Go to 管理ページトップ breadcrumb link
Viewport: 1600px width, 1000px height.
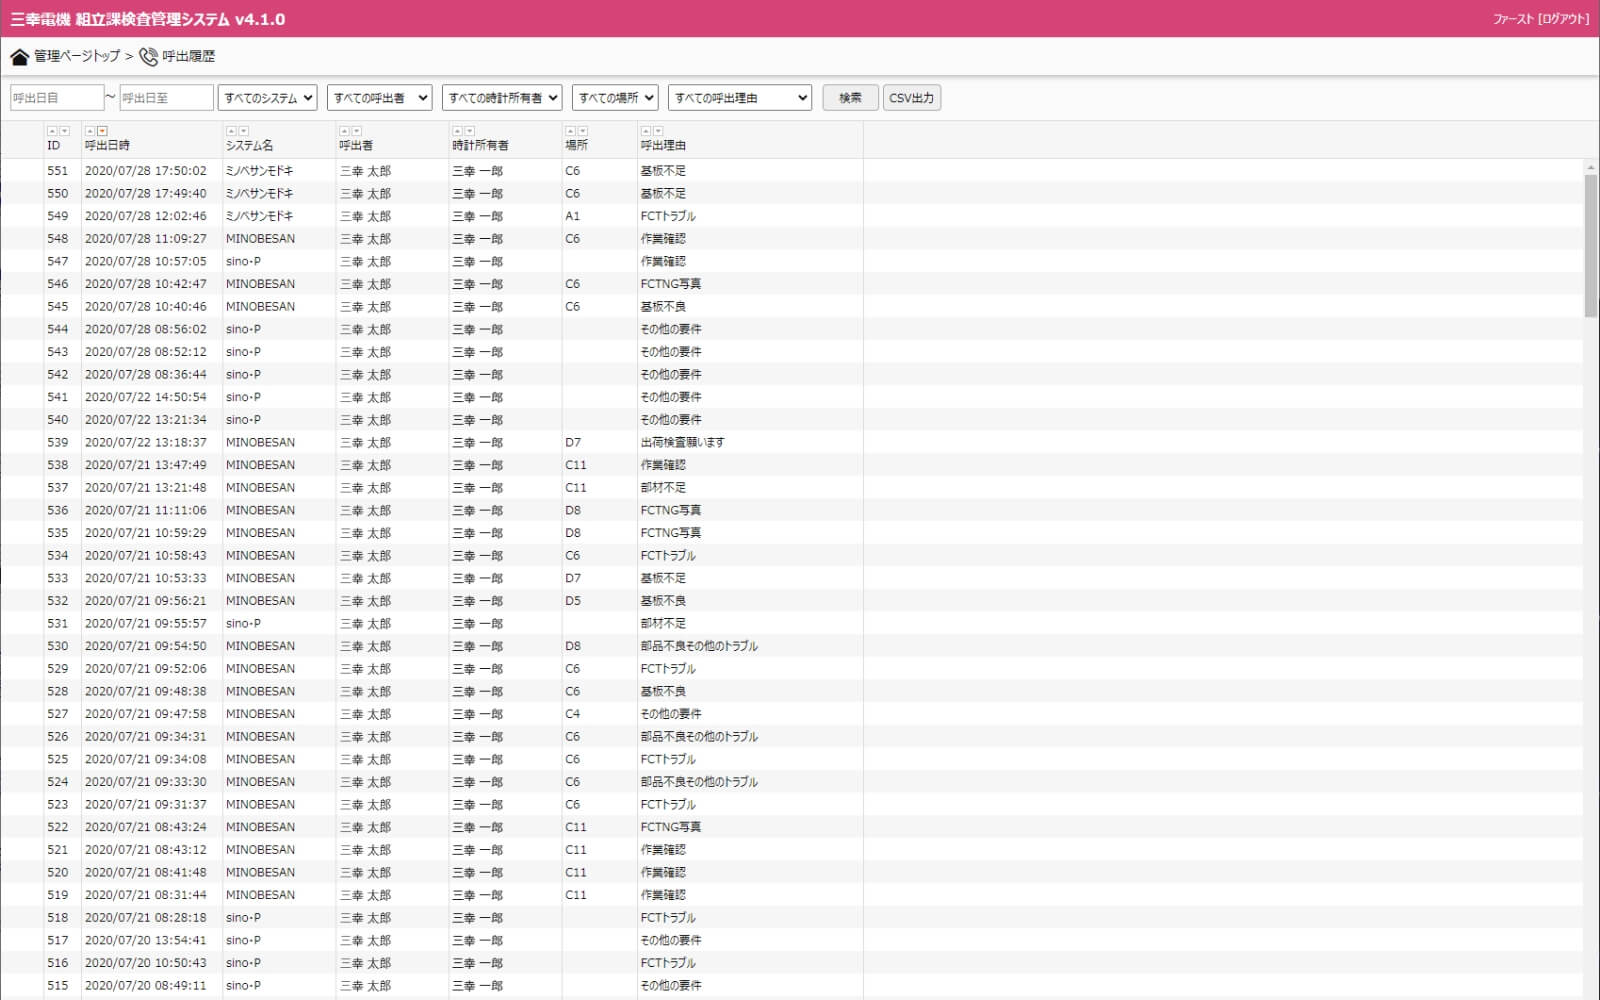76,56
